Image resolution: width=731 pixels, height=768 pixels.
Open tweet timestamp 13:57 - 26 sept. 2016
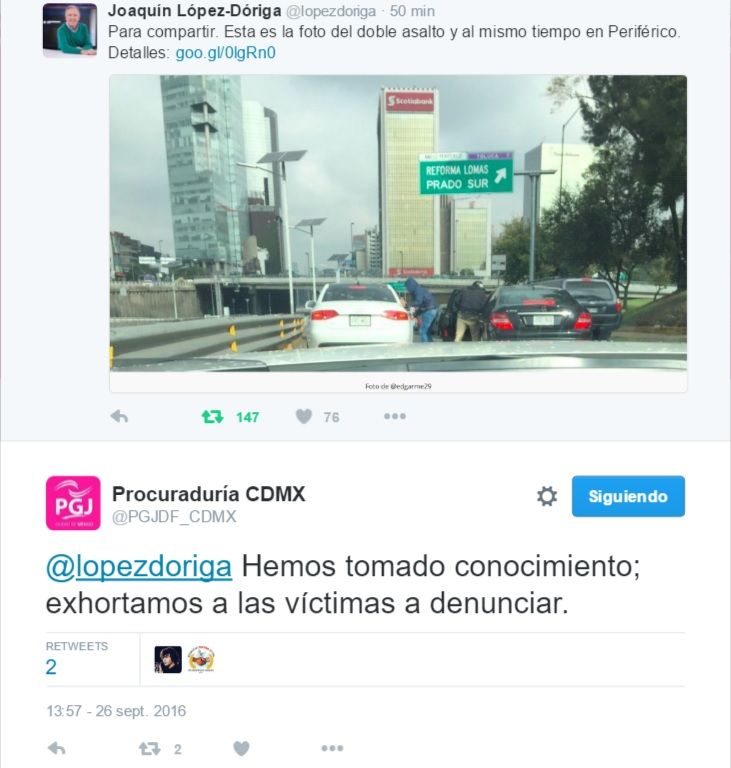[x=116, y=711]
